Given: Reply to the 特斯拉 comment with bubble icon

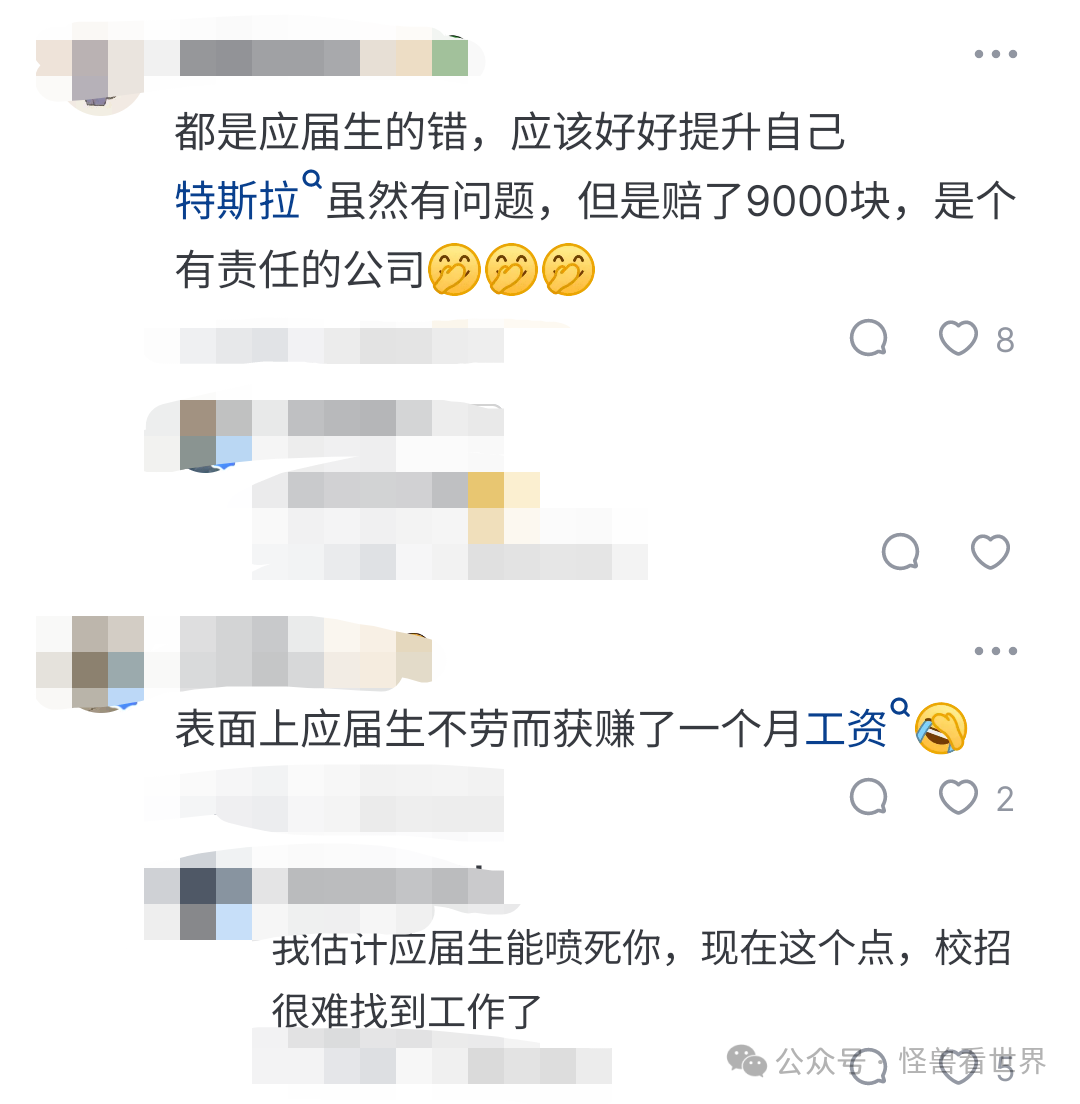Looking at the screenshot, I should coord(868,338).
